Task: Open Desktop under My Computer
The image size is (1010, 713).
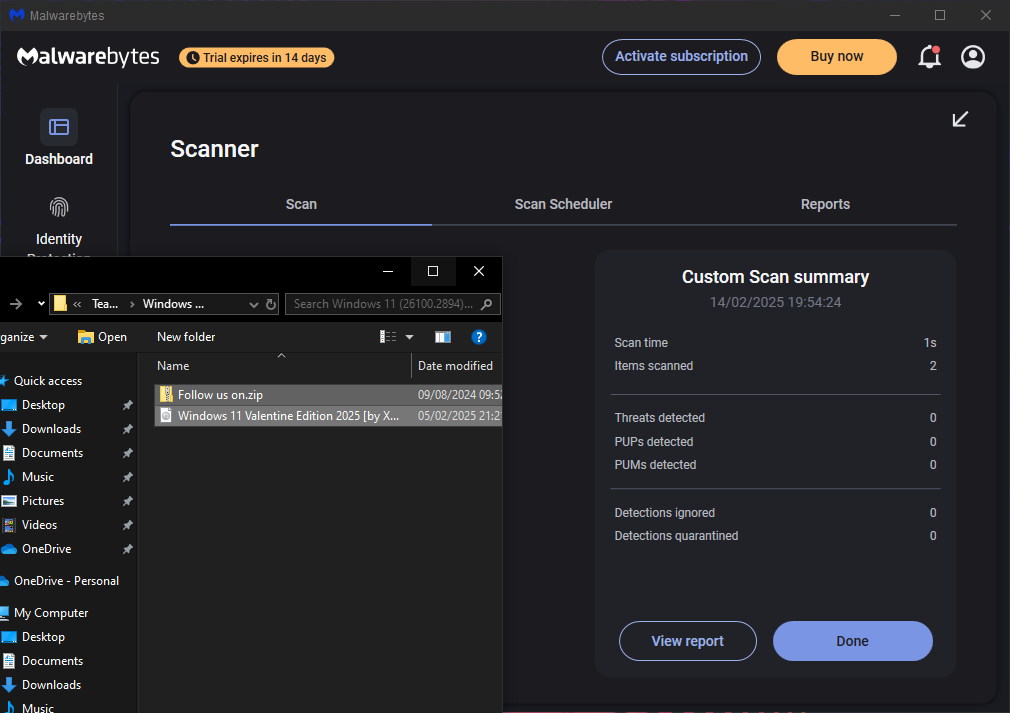Action: 43,636
